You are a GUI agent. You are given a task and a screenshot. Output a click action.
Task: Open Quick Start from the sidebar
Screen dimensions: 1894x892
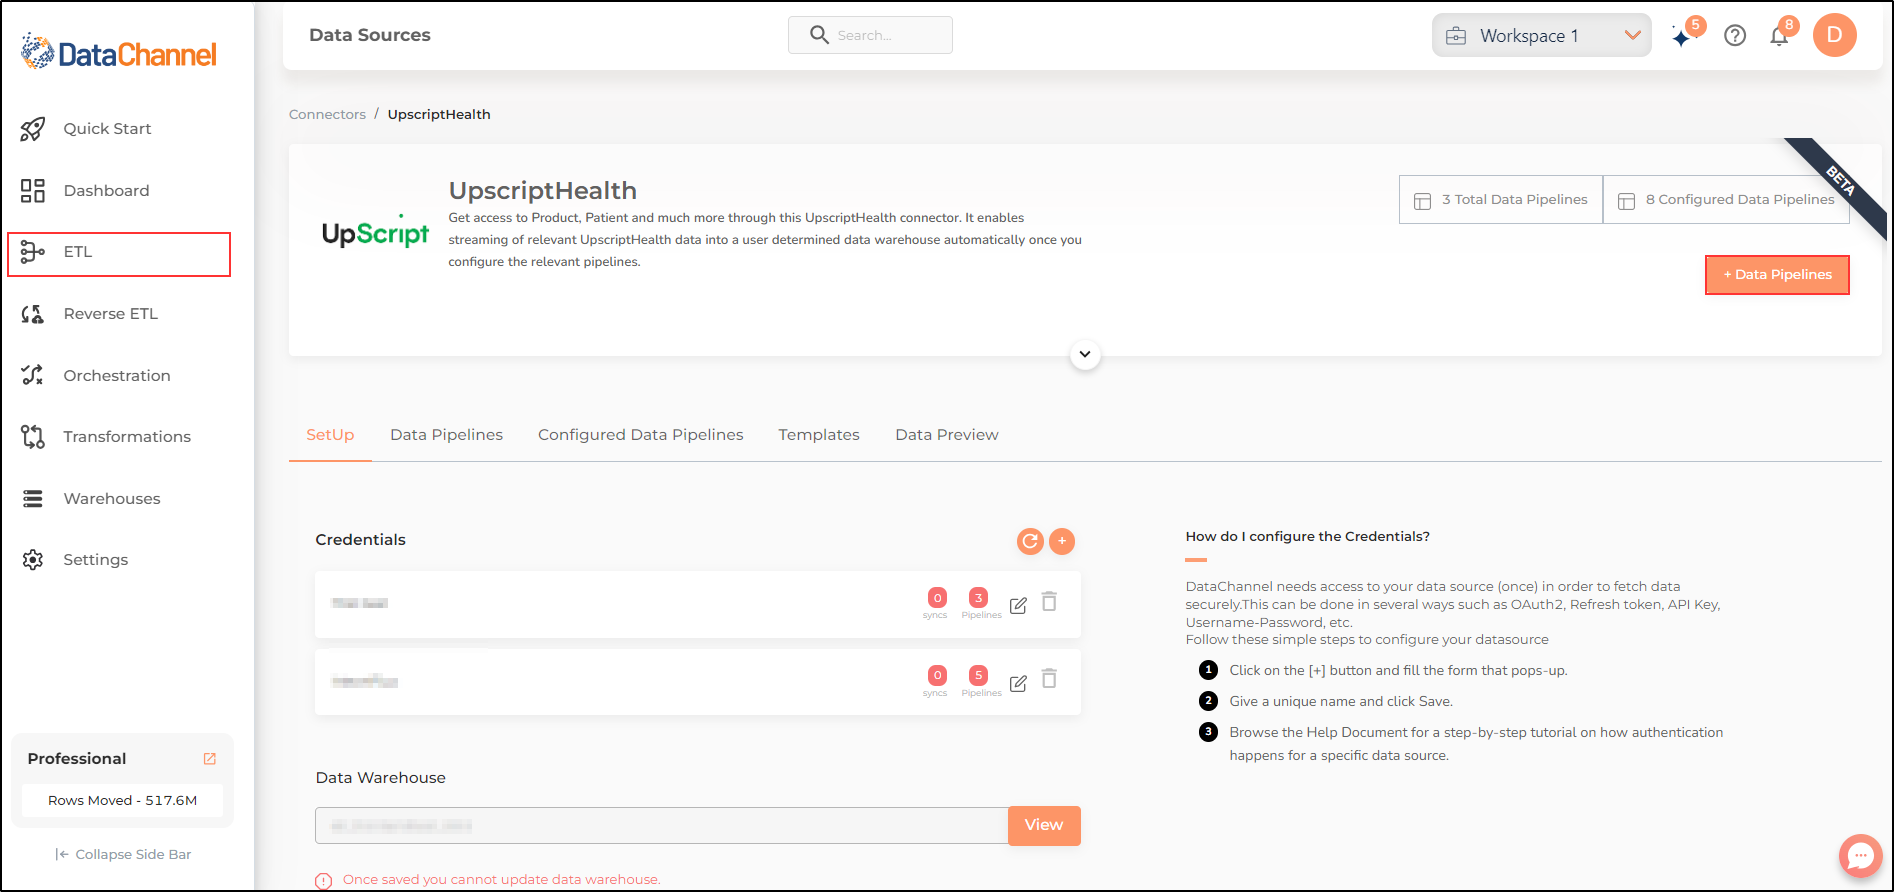[x=107, y=129]
